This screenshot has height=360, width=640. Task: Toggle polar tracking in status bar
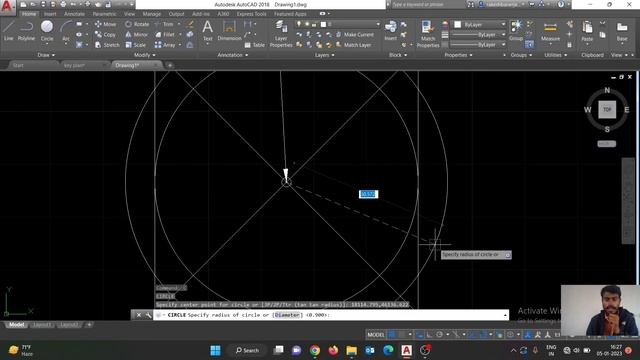pos(439,335)
